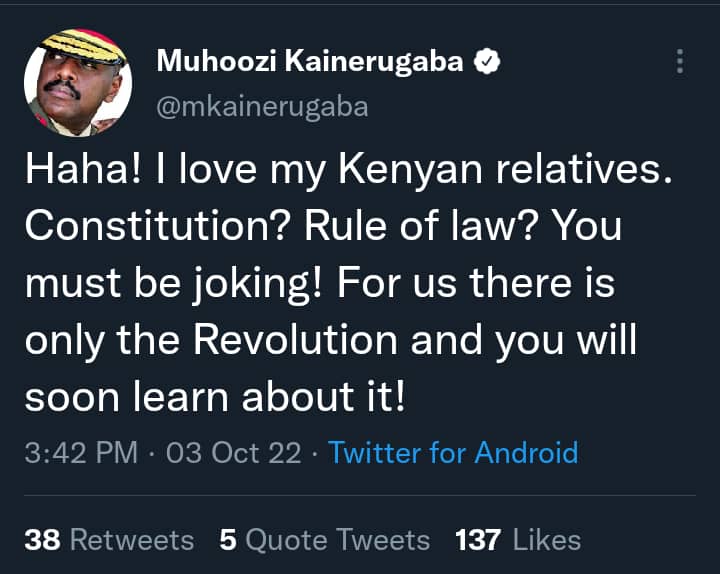This screenshot has width=720, height=574.
Task: Click the verified checkmark badge
Action: click(486, 62)
